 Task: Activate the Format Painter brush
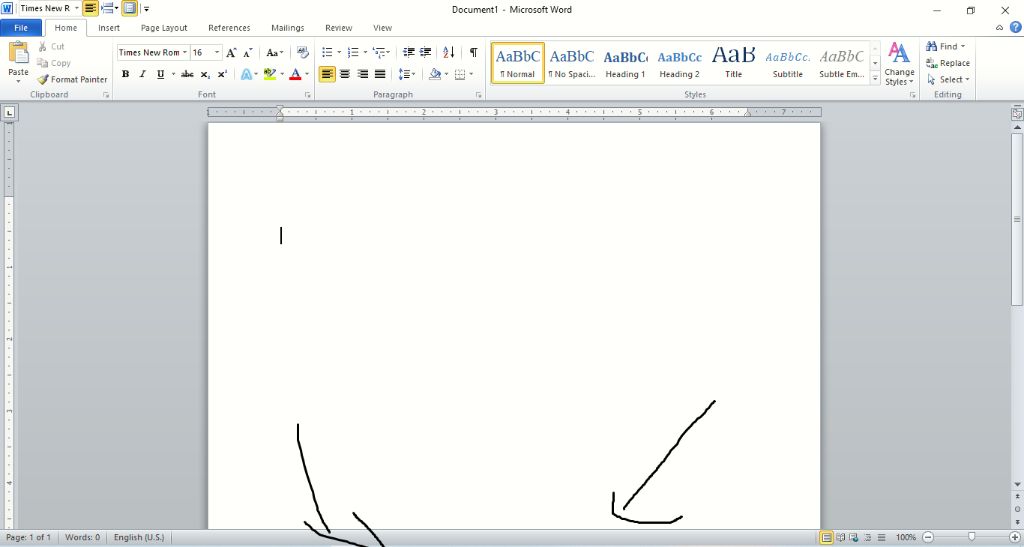(72, 79)
